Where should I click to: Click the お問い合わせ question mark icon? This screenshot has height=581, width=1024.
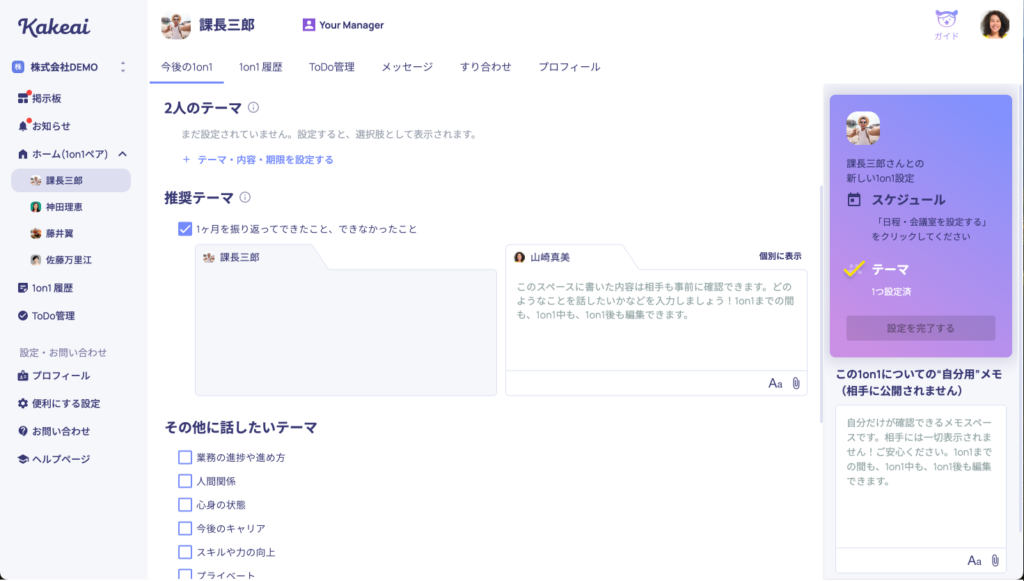[x=23, y=432]
